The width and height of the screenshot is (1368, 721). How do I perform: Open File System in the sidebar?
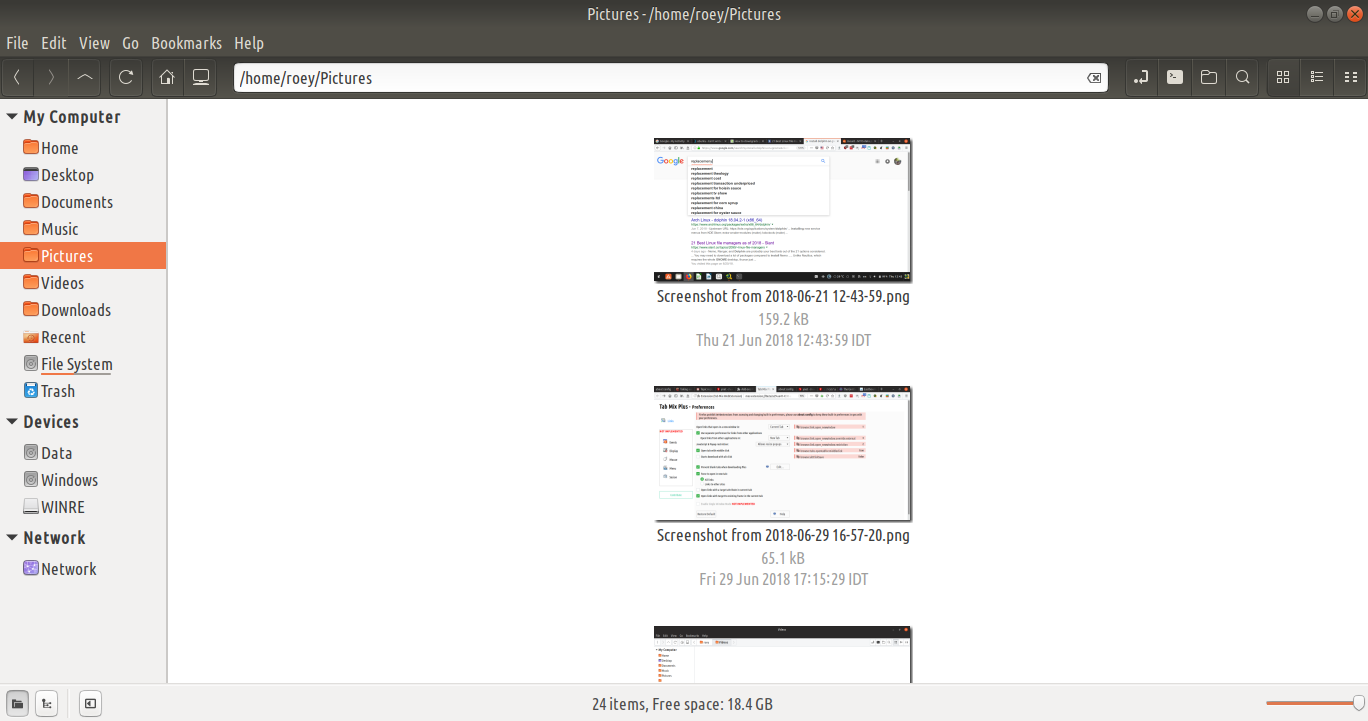[x=83, y=364]
